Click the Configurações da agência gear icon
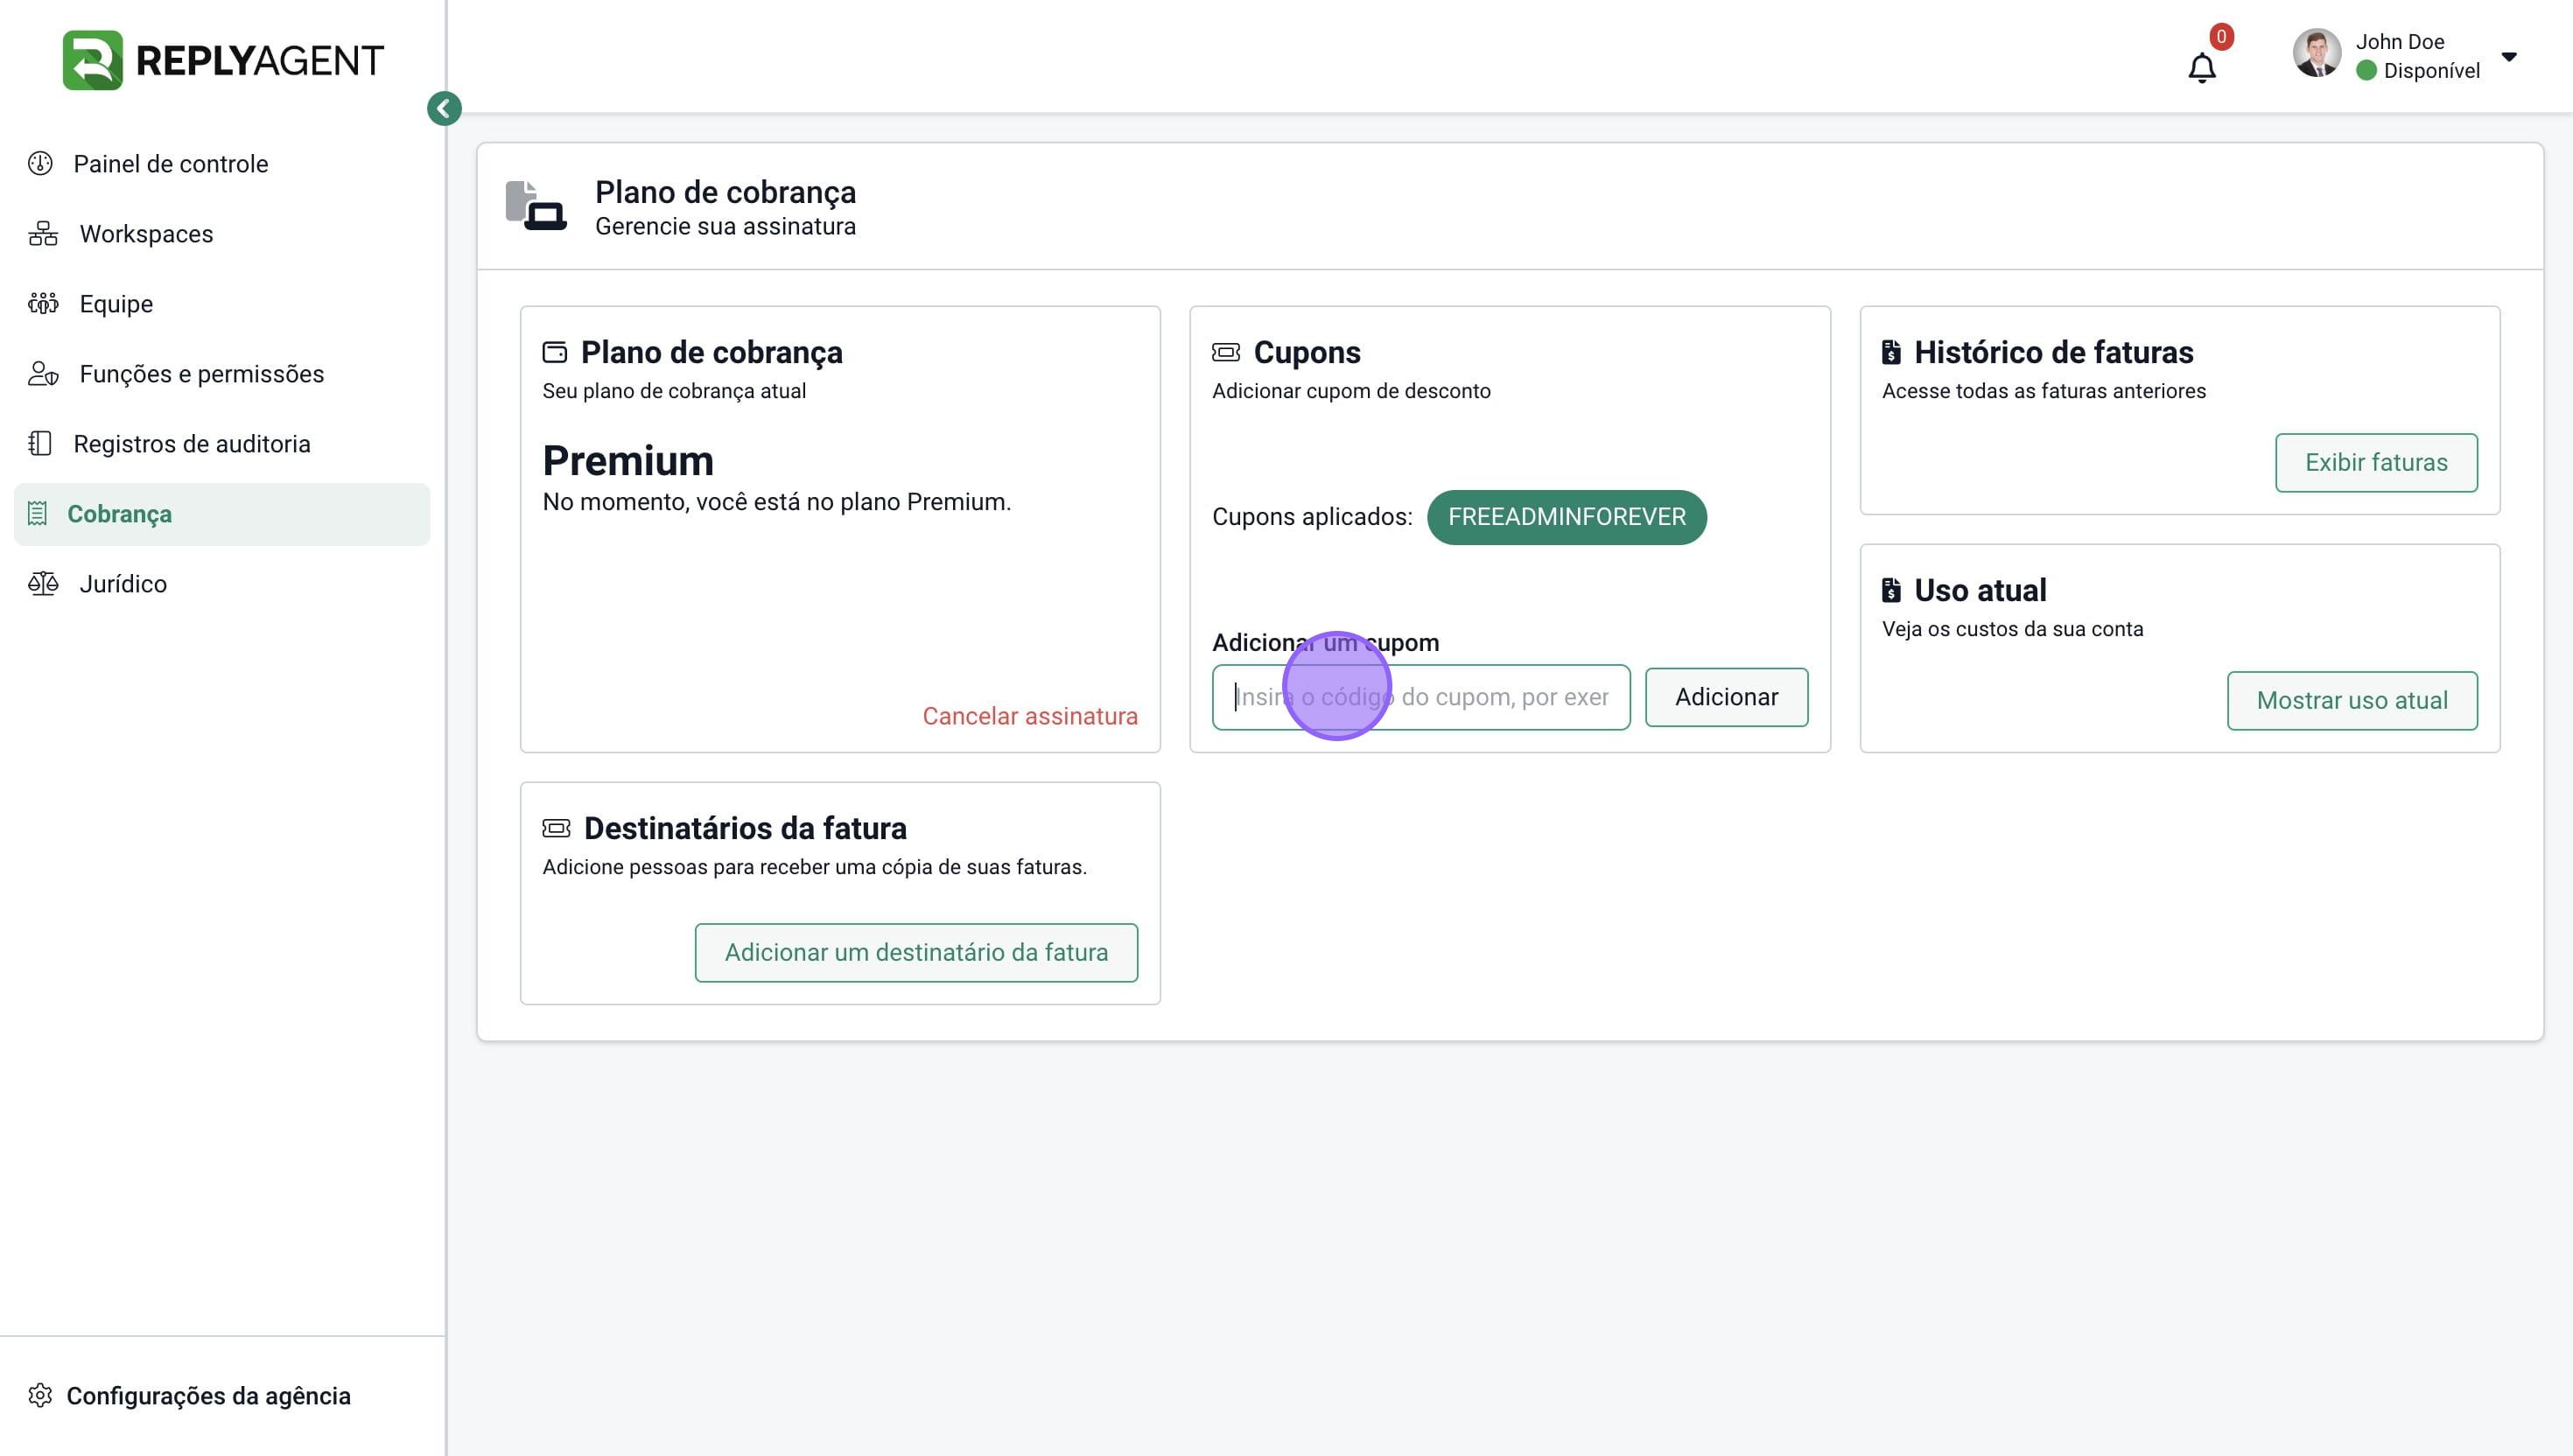Image resolution: width=2573 pixels, height=1456 pixels. point(40,1395)
